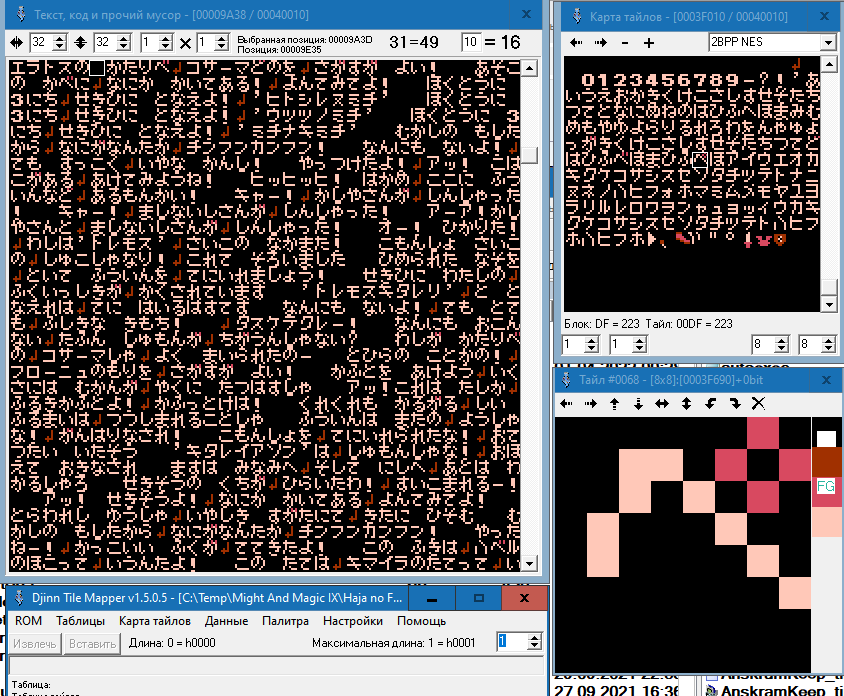
Task: Click text window scrollbar up arrow
Action: 530,68
